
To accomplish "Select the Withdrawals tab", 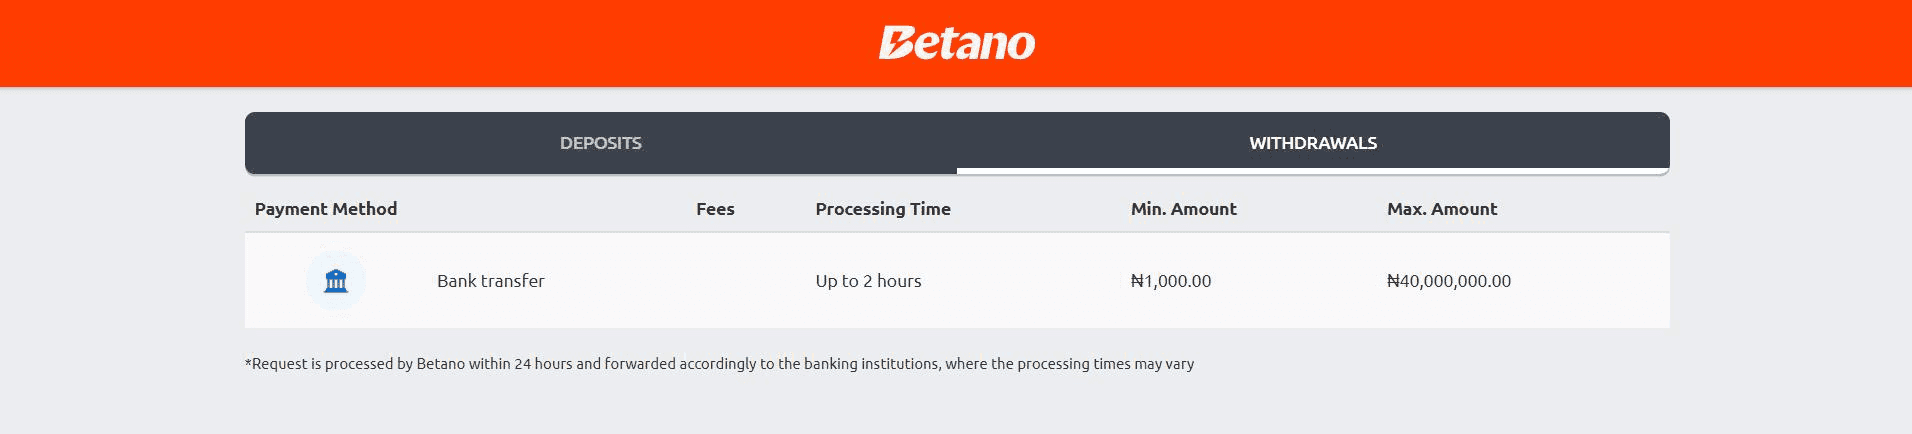I will 1312,143.
